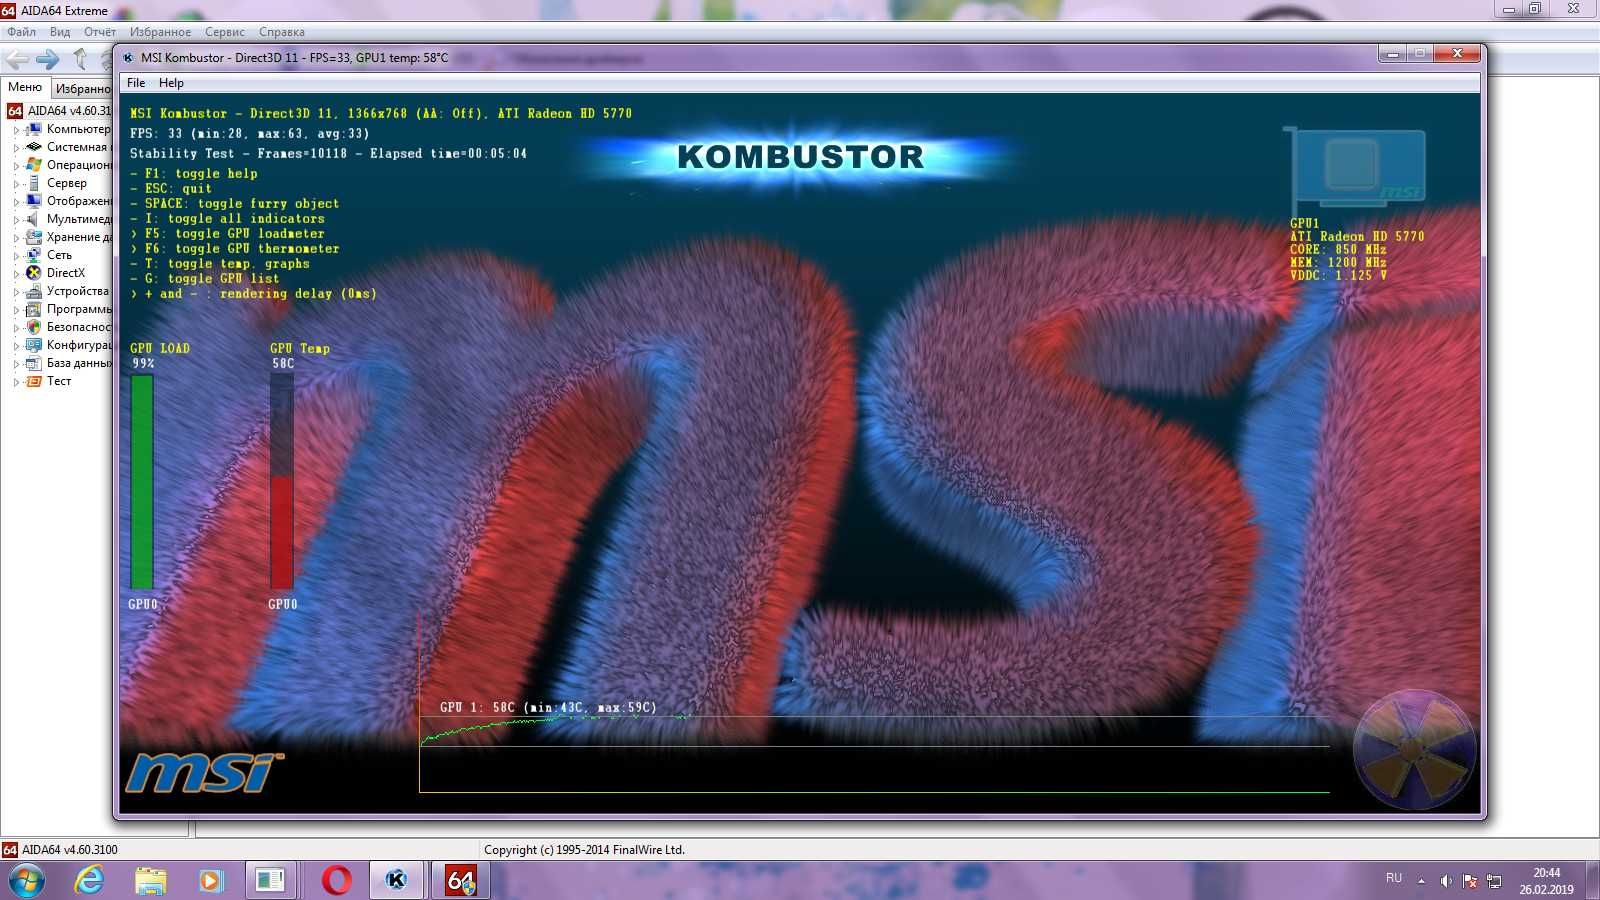This screenshot has width=1600, height=900.
Task: Click the Отображение monitor icon
Action: [34, 201]
